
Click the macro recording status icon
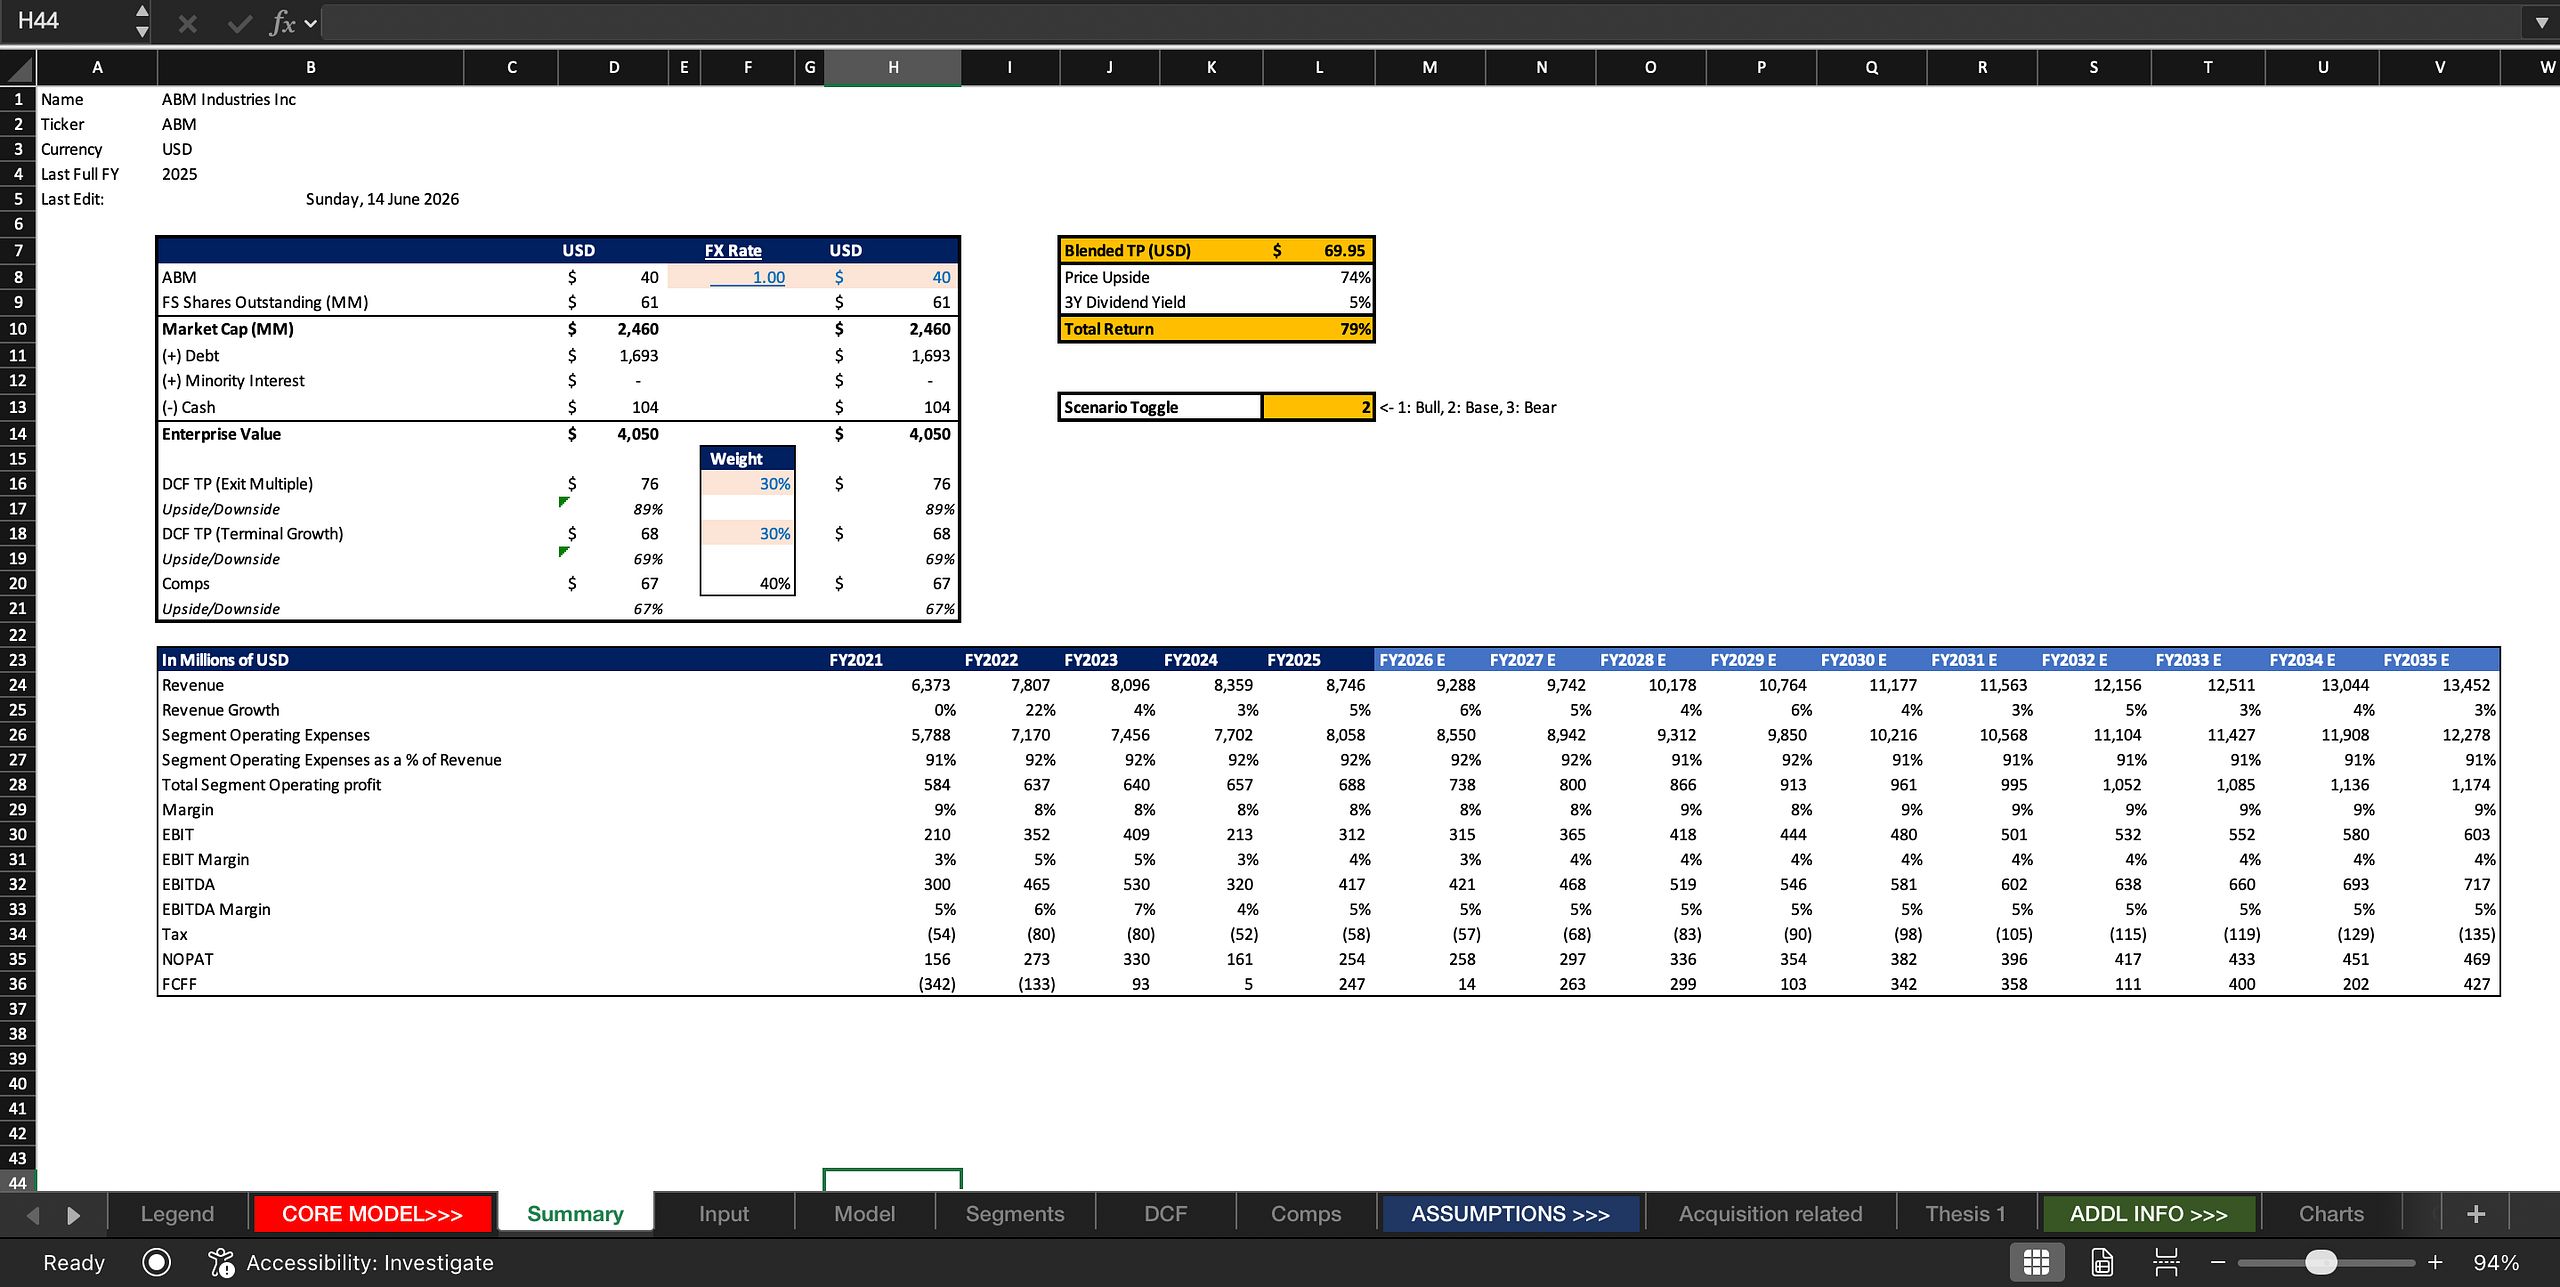(x=157, y=1262)
